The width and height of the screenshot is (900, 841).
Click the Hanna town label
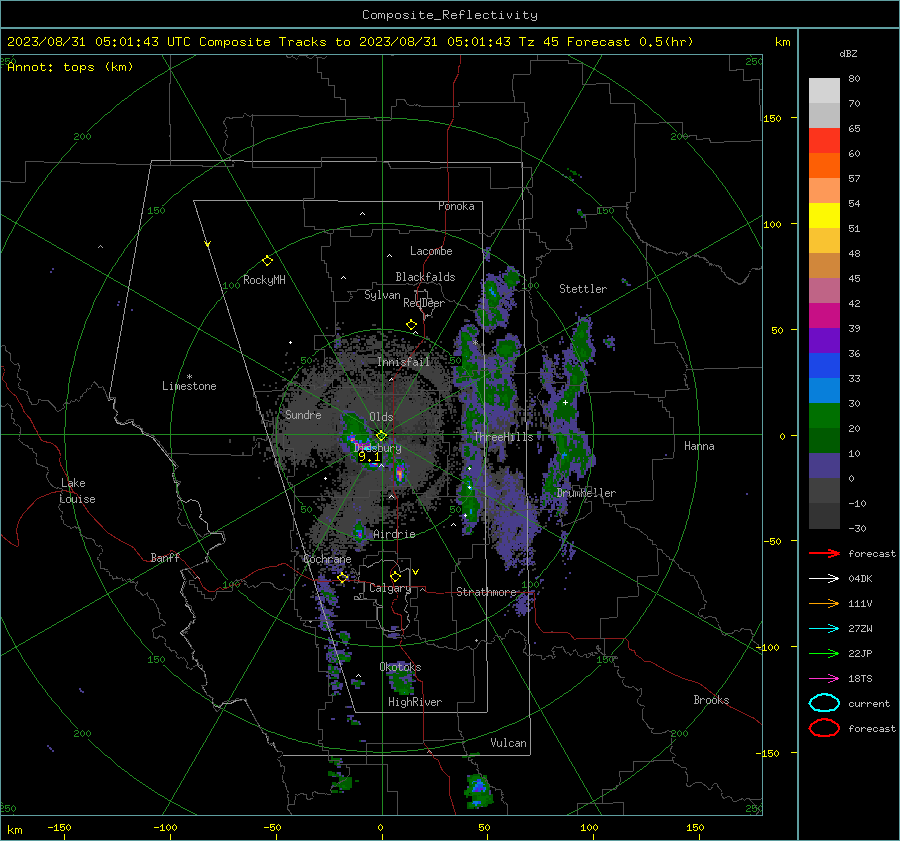699,446
